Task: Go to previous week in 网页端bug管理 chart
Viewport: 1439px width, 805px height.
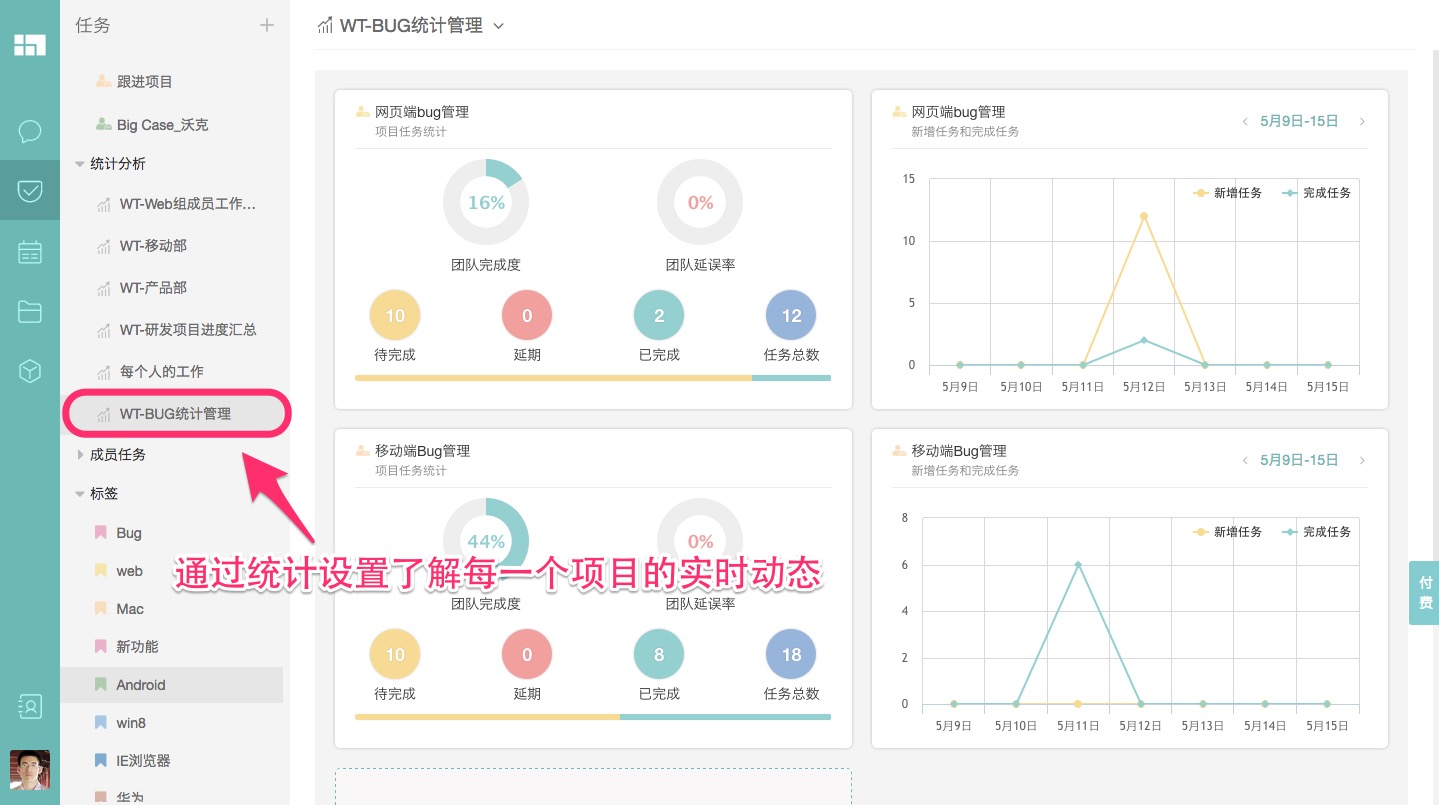Action: pyautogui.click(x=1245, y=122)
